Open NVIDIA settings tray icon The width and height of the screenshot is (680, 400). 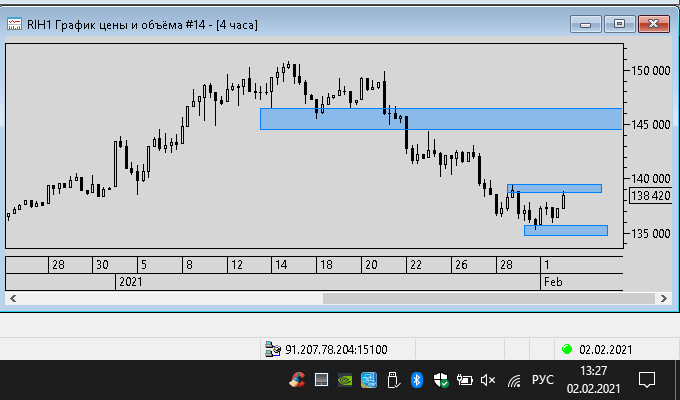[345, 380]
